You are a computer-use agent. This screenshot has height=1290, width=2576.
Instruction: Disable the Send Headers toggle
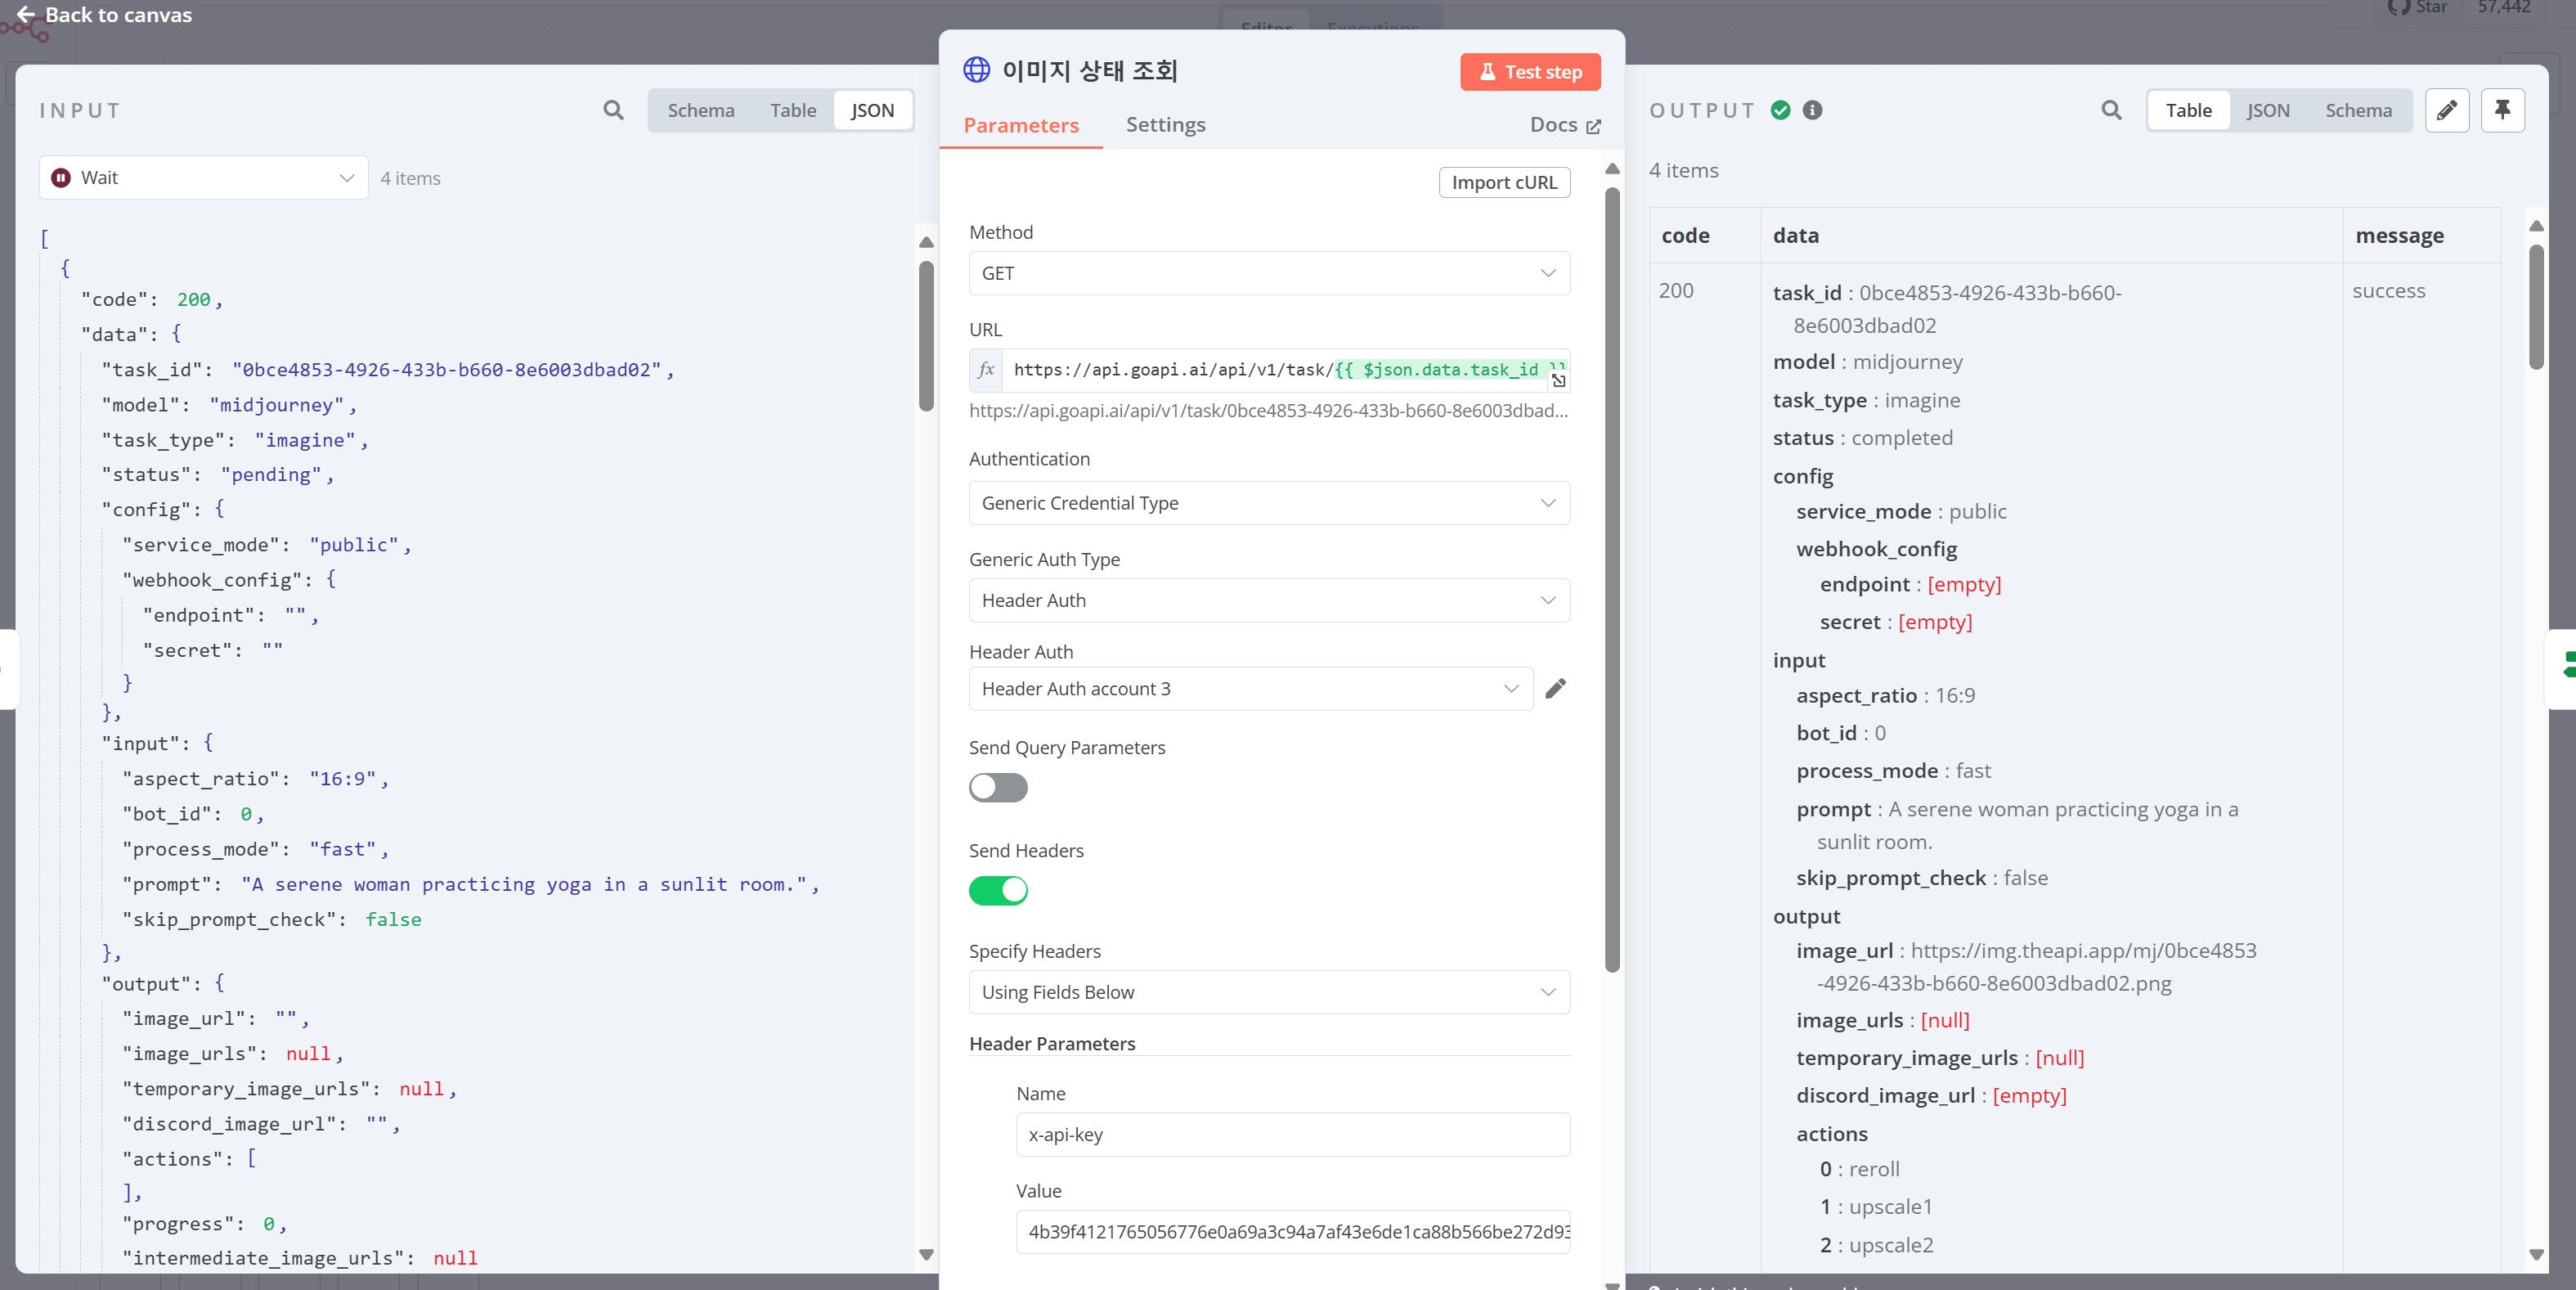pyautogui.click(x=997, y=890)
